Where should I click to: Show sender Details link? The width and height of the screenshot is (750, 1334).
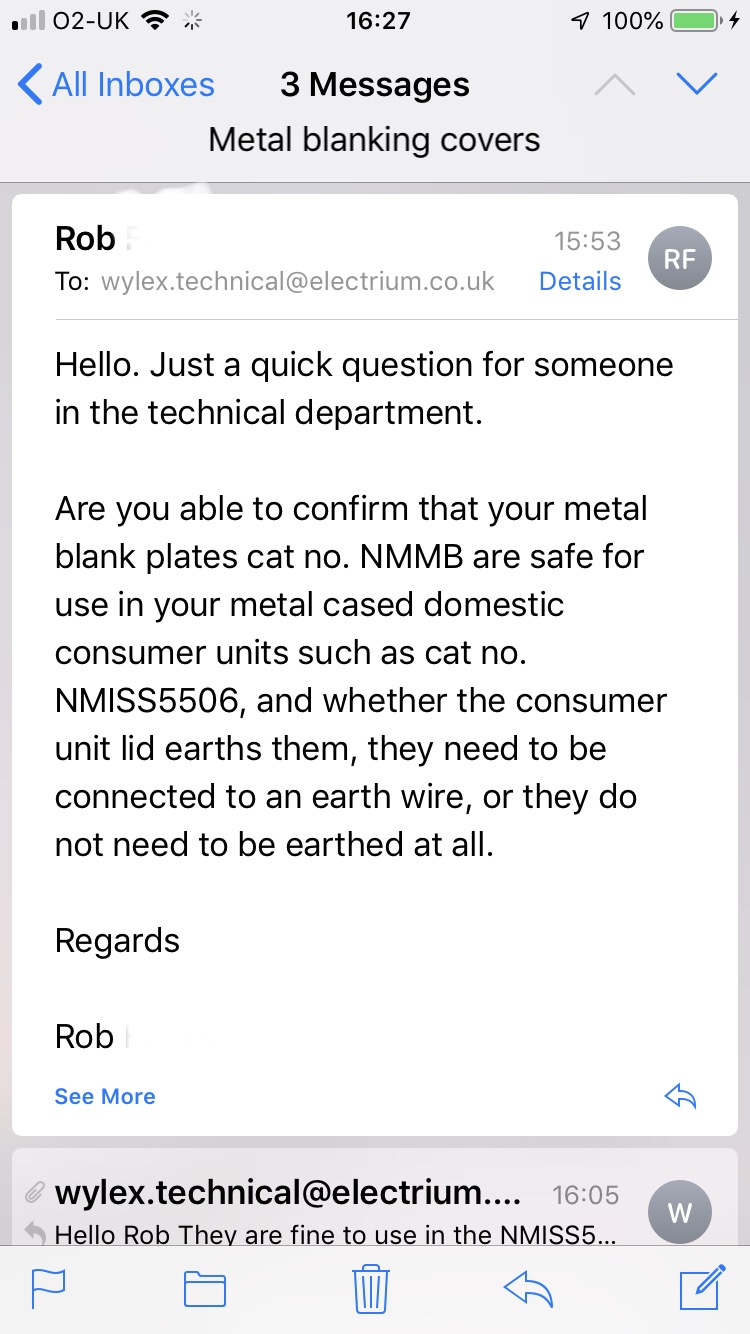[580, 282]
